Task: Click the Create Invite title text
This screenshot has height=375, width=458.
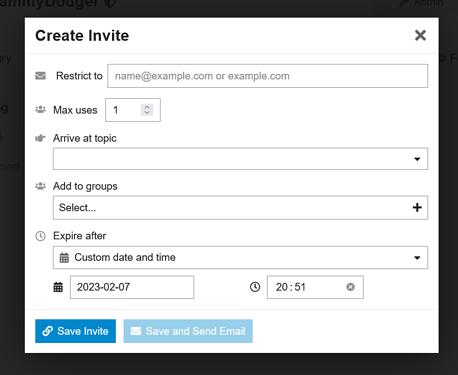Action: coord(82,36)
